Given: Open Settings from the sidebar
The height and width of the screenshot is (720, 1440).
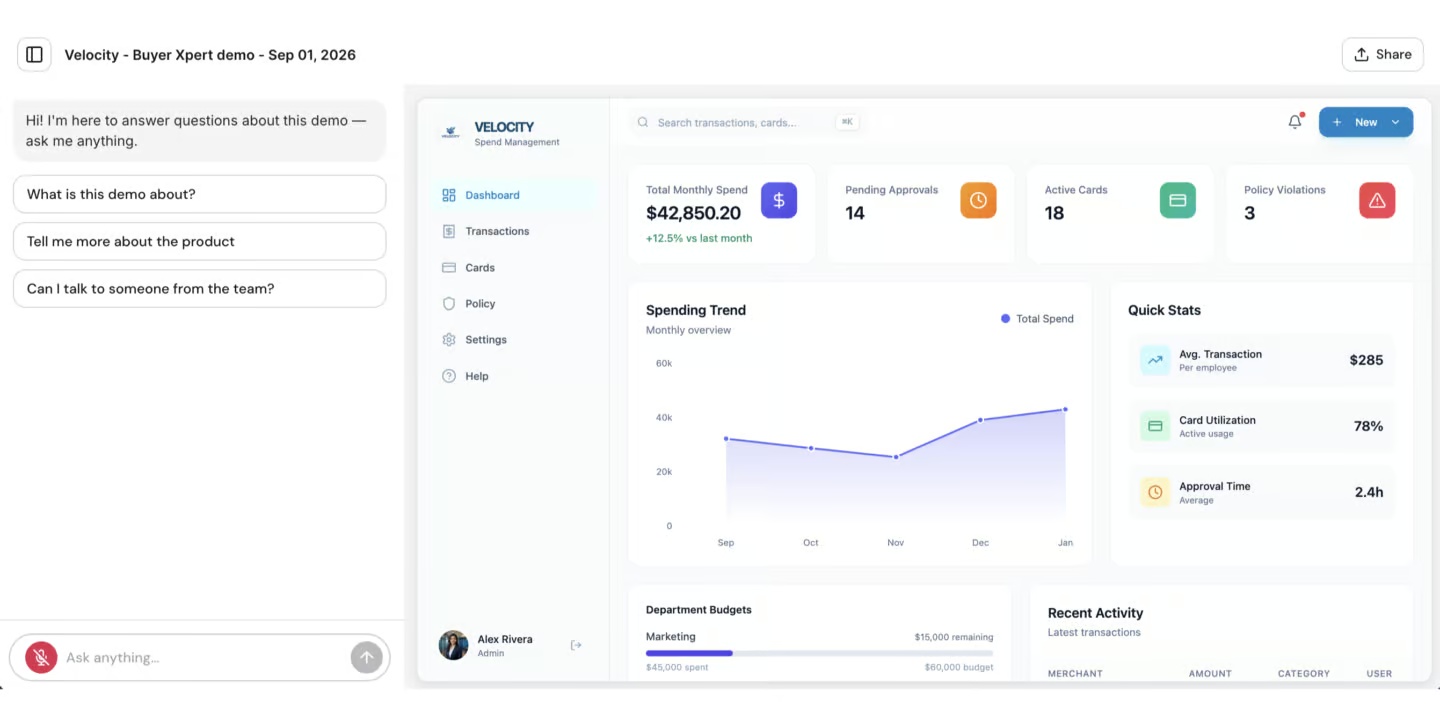Looking at the screenshot, I should 514,340.
